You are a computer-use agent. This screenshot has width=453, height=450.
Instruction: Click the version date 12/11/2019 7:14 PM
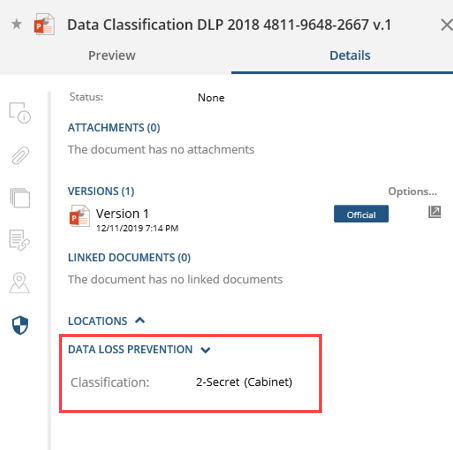pos(137,228)
